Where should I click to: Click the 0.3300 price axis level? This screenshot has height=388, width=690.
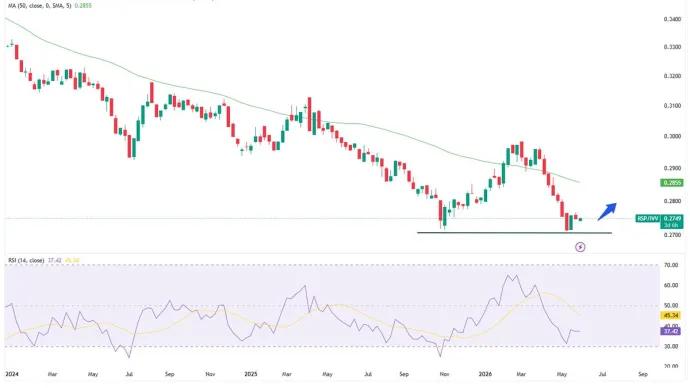click(672, 47)
